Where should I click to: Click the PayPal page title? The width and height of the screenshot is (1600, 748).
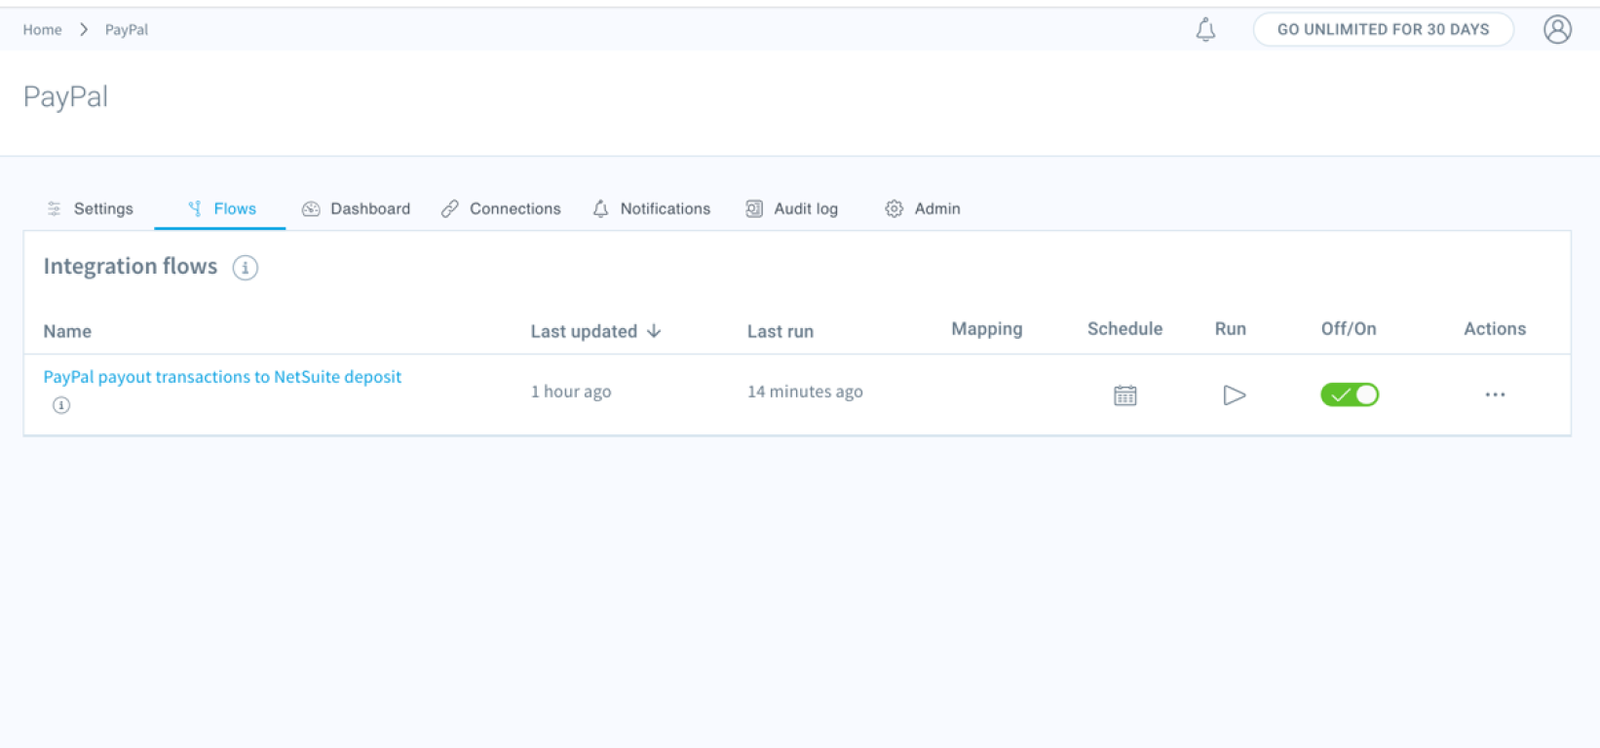click(65, 97)
